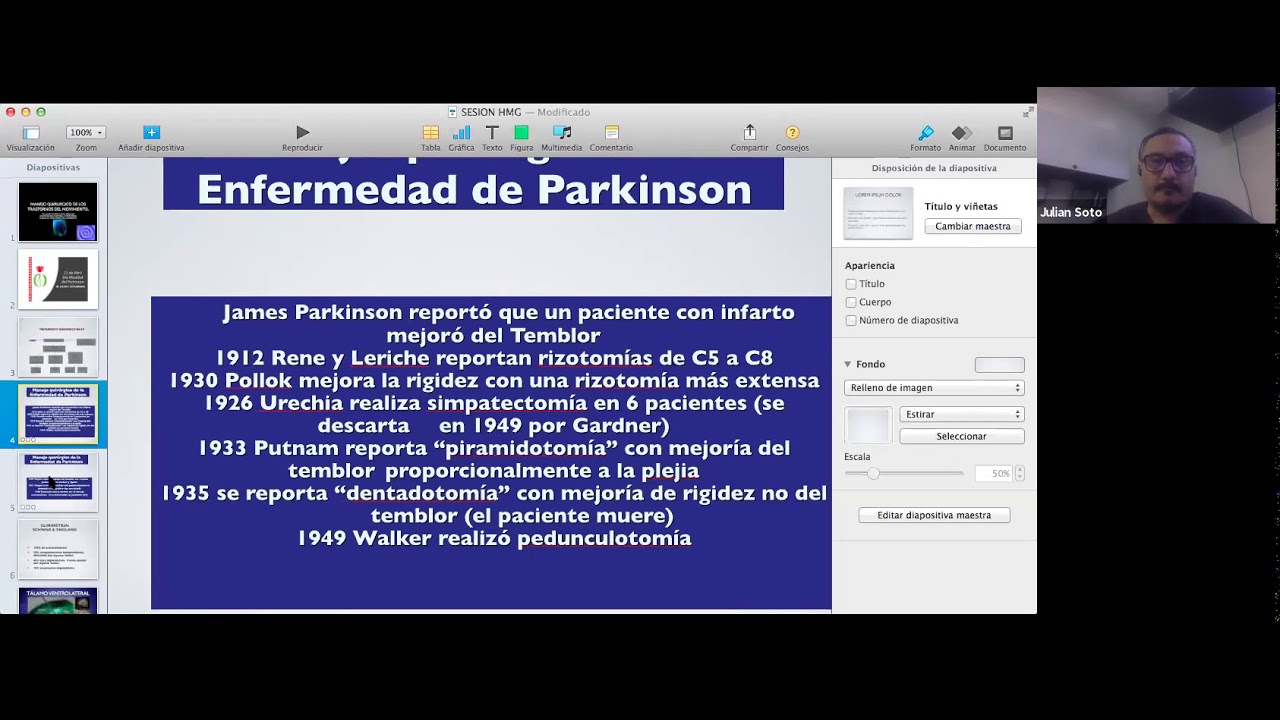1280x720 pixels.
Task: Click the Escala slider
Action: (x=904, y=473)
